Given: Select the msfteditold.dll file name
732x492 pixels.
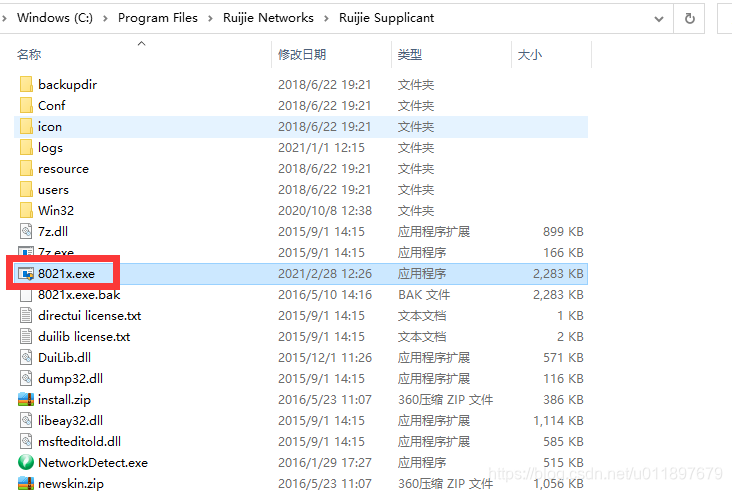Looking at the screenshot, I should click(x=79, y=442).
